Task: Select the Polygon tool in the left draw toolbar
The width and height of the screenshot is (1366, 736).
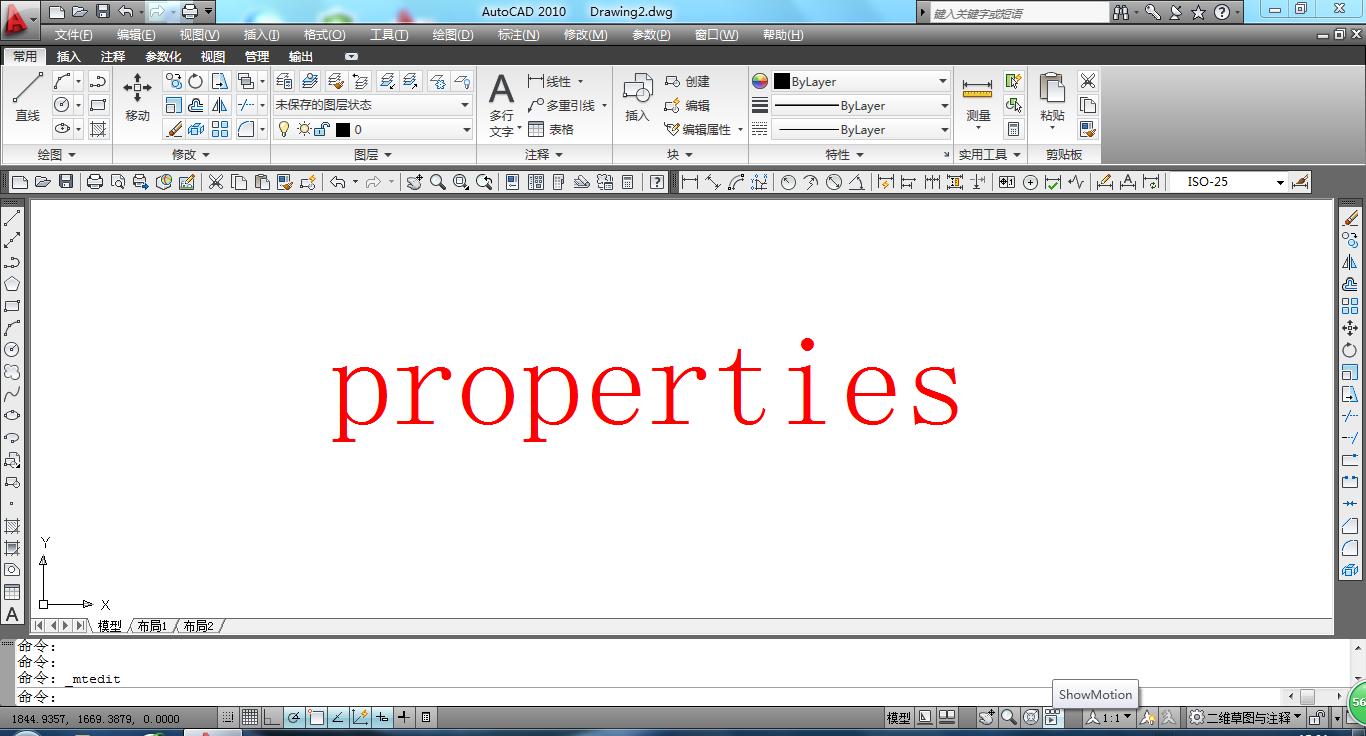Action: click(x=12, y=284)
